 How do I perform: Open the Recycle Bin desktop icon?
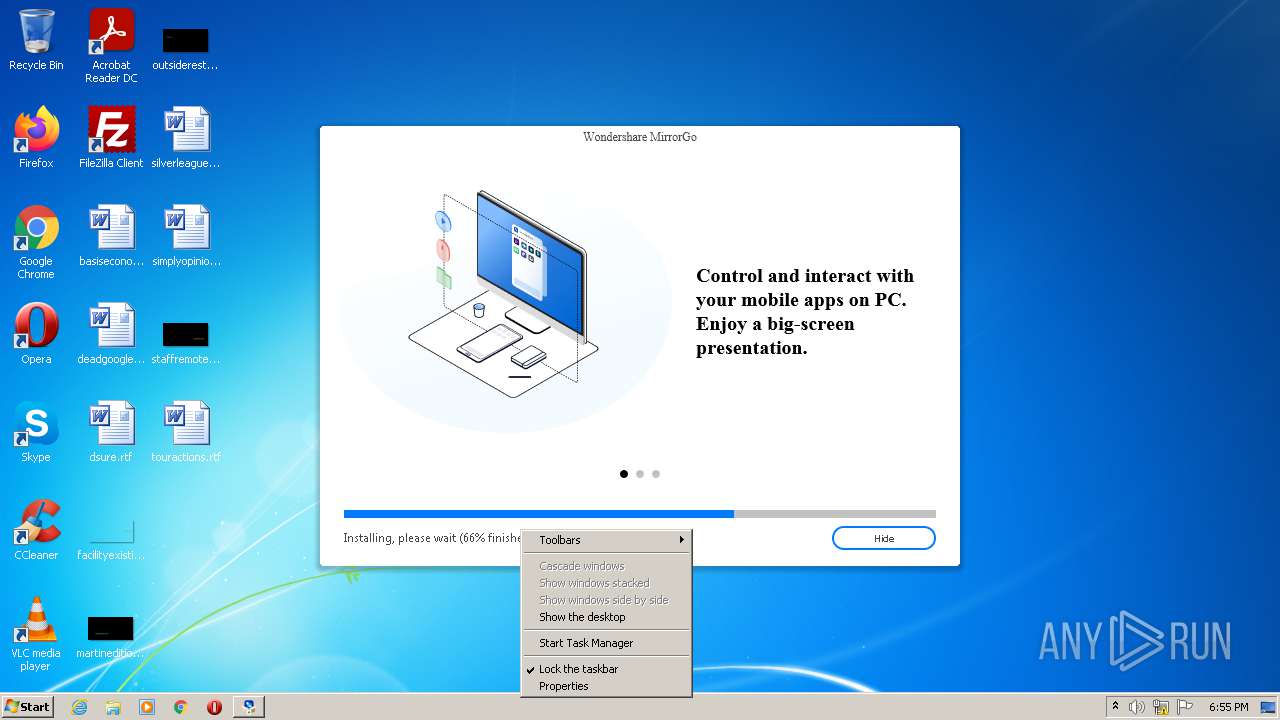36,40
